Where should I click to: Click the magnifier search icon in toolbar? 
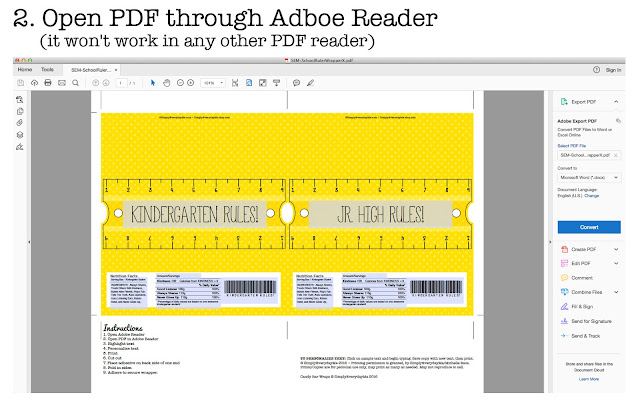[x=76, y=83]
